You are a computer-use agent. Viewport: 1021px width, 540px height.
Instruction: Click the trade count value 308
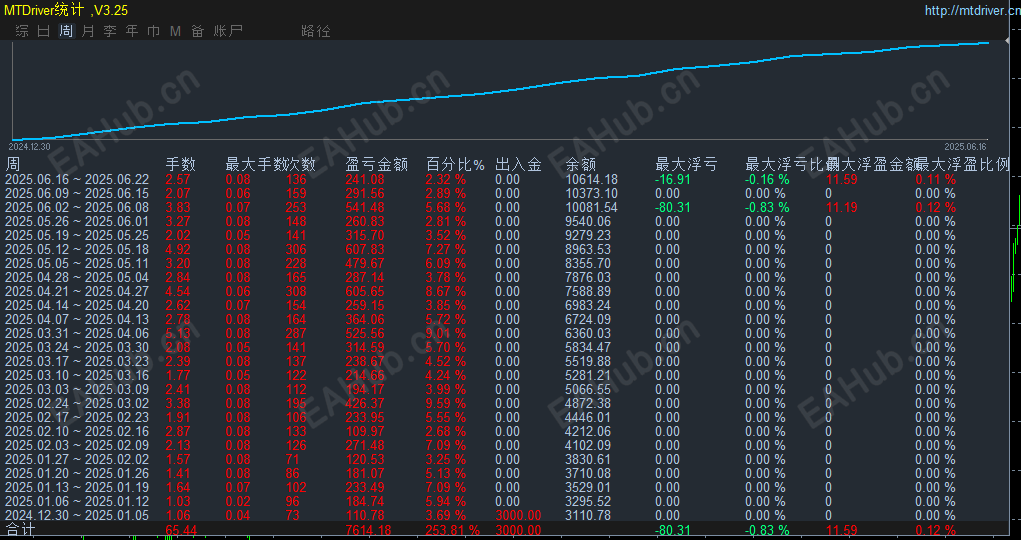296,291
